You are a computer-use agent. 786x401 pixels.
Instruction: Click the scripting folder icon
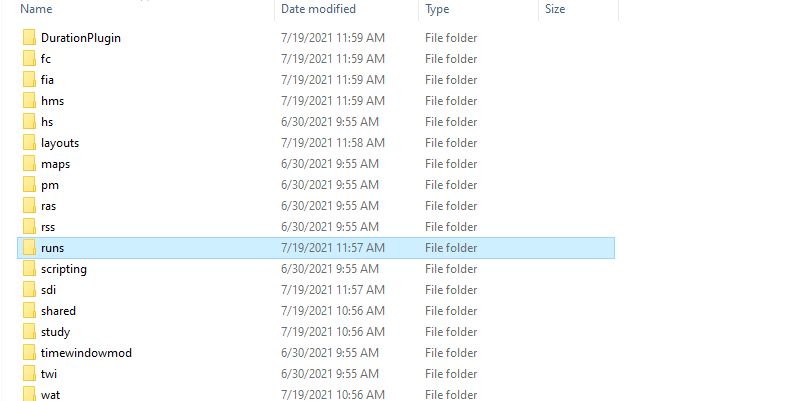coord(29,269)
